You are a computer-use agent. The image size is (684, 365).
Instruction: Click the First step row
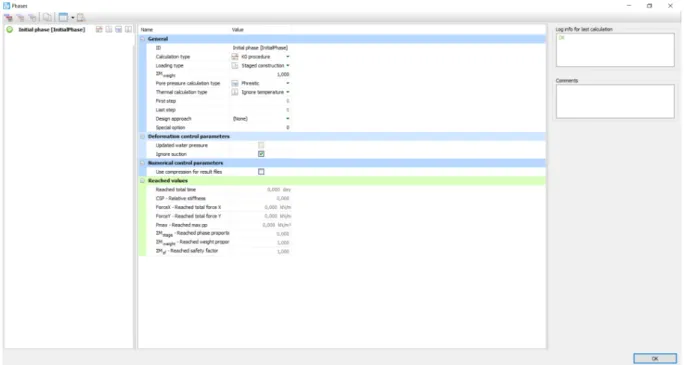[x=219, y=101]
